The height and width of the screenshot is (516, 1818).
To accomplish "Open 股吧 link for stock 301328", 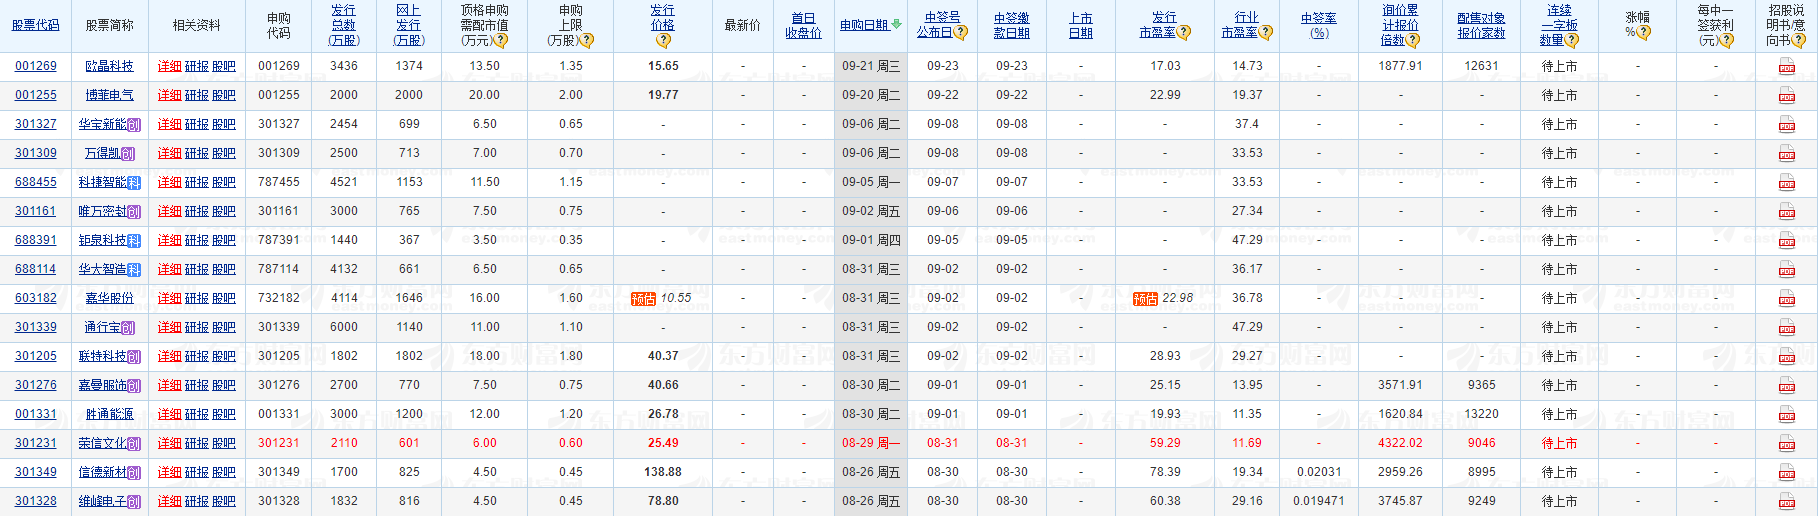I will coord(224,501).
